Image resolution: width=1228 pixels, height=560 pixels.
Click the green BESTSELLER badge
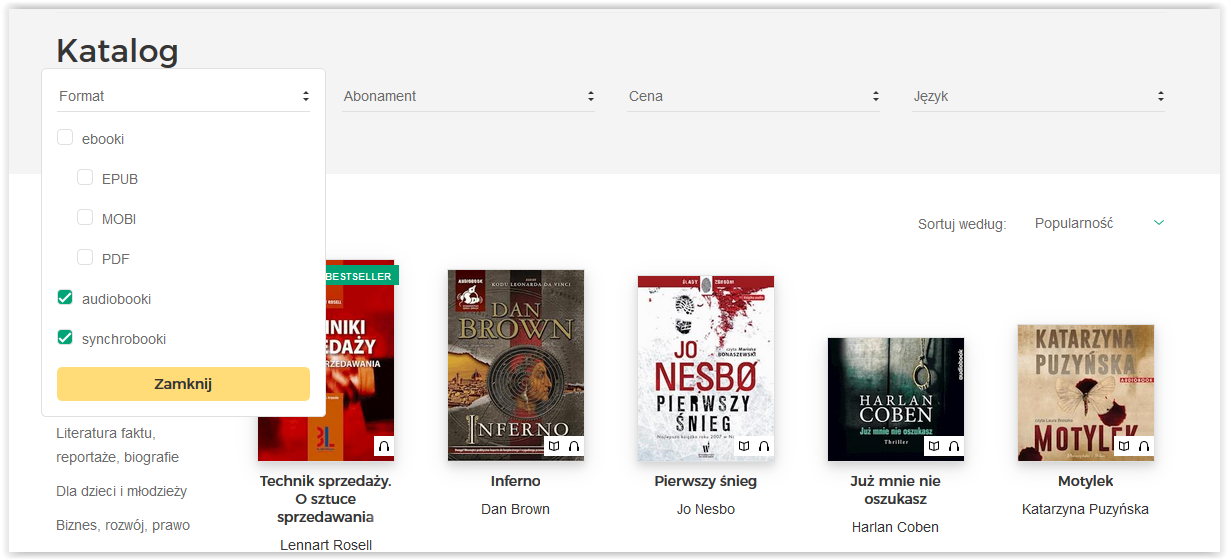pyautogui.click(x=361, y=276)
